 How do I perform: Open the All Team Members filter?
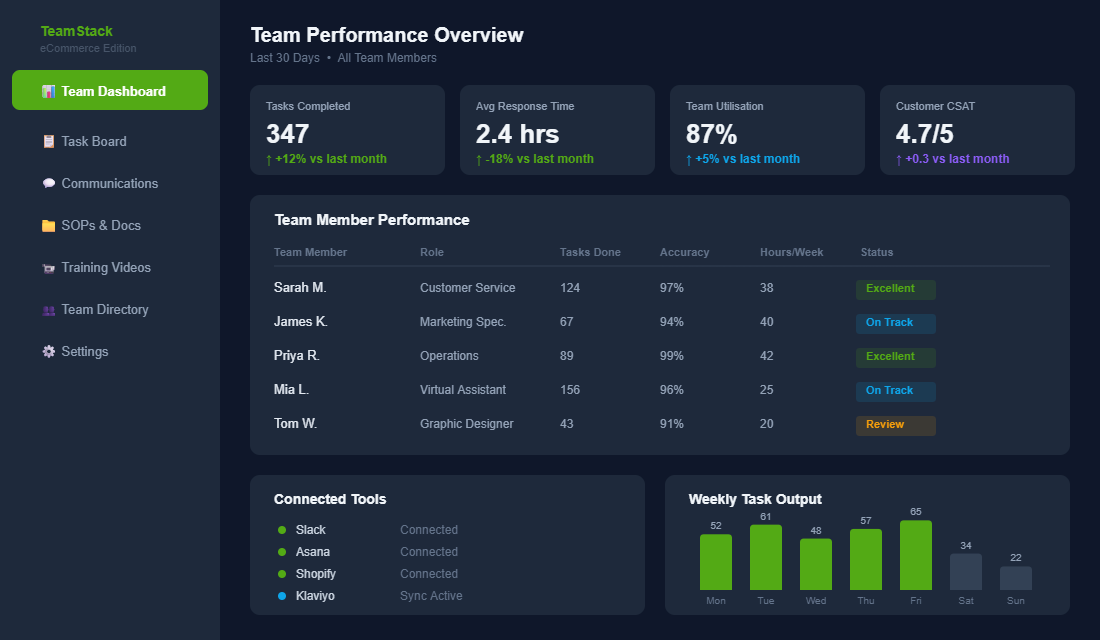pyautogui.click(x=387, y=57)
